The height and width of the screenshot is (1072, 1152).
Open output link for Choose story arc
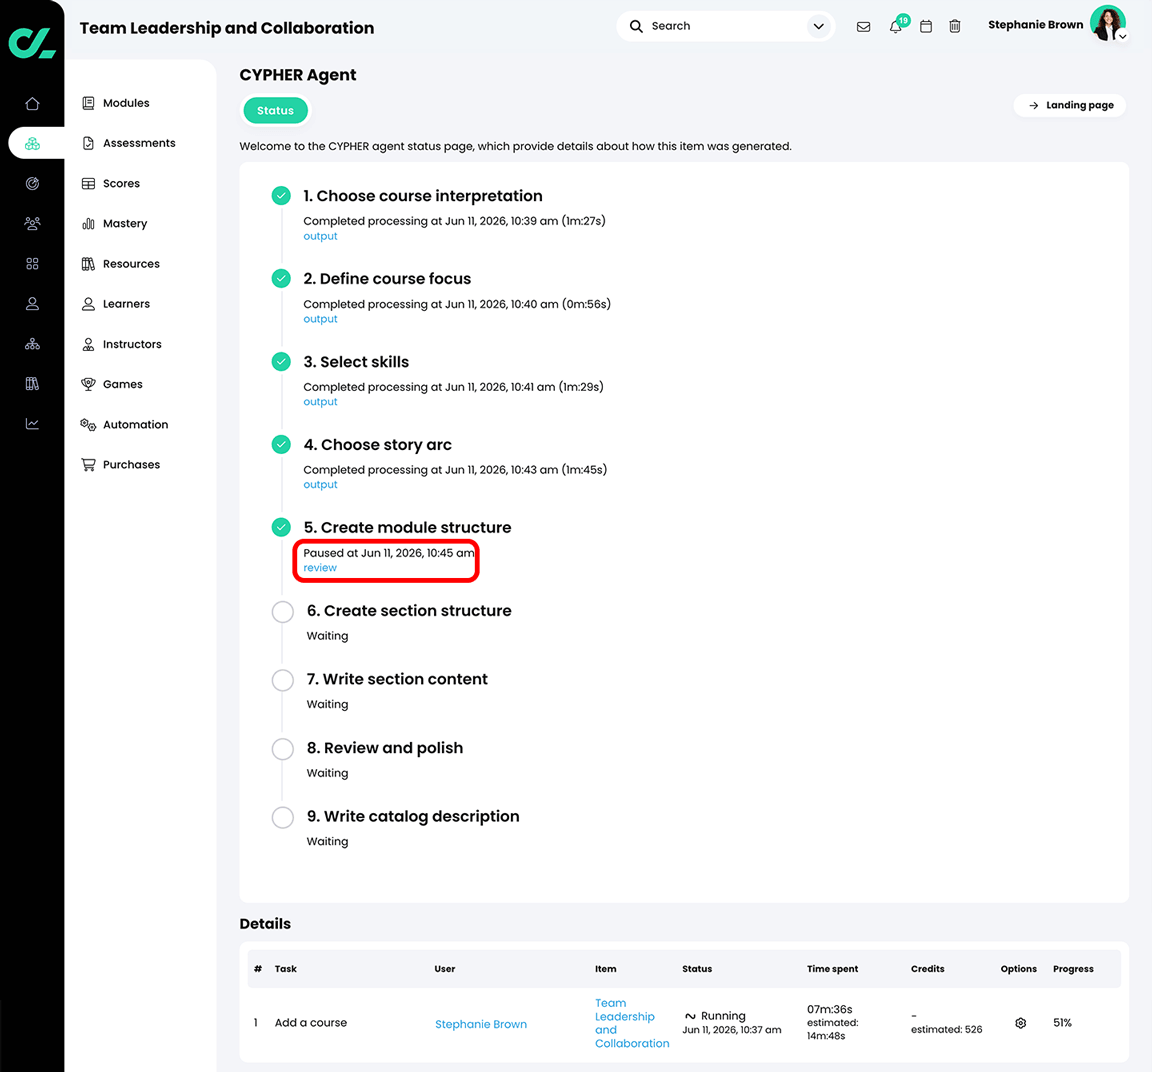pyautogui.click(x=320, y=485)
